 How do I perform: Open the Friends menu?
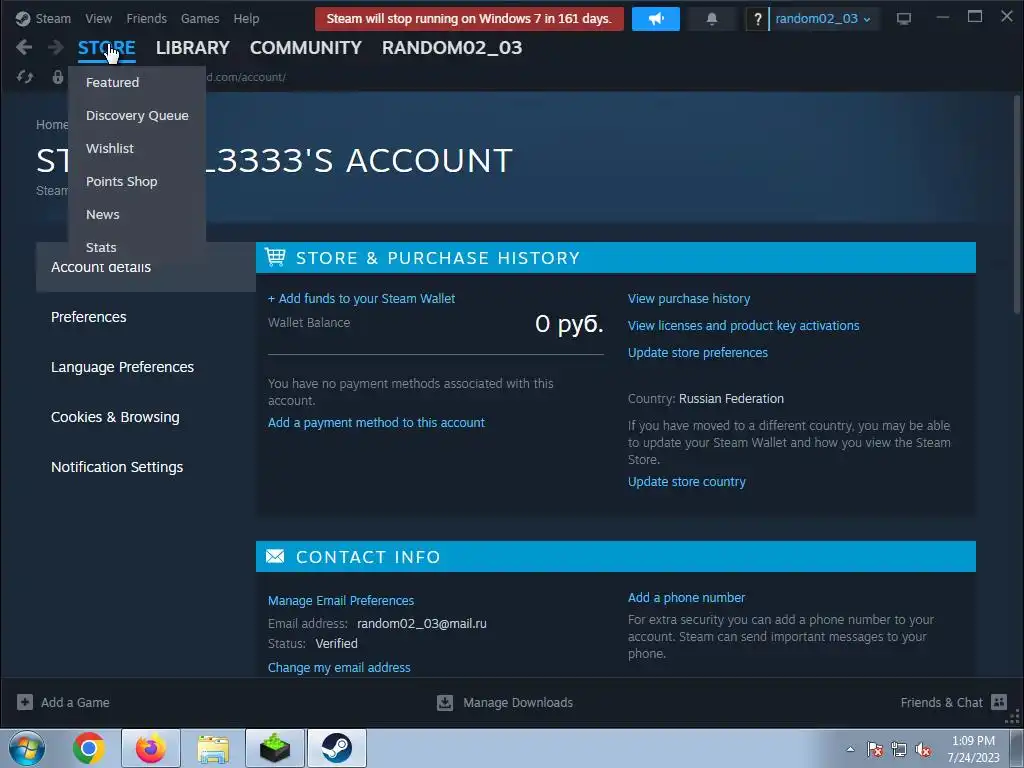point(146,18)
